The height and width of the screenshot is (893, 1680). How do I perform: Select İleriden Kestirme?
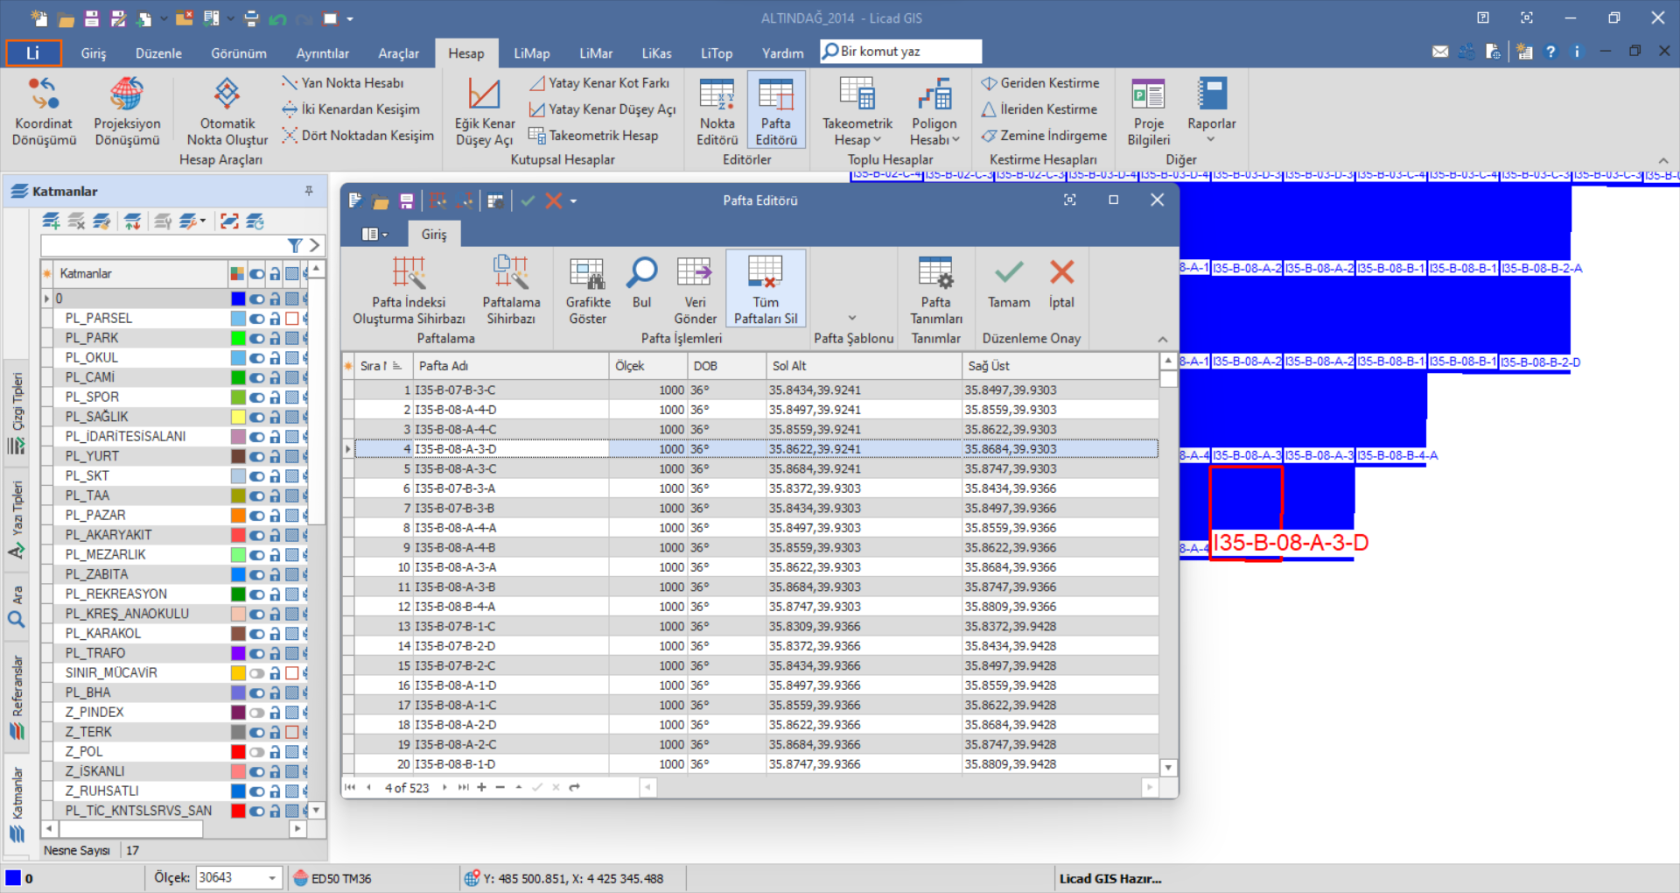(x=1039, y=109)
